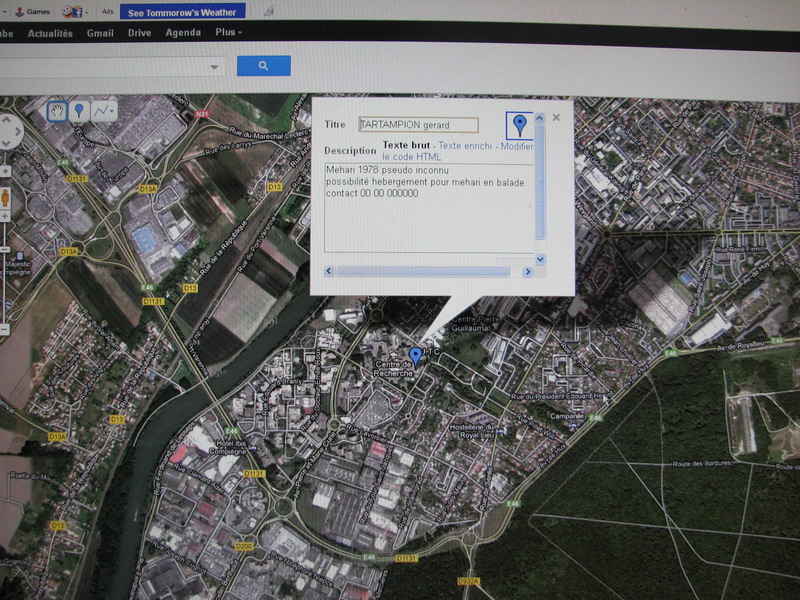Screen dimensions: 800x600
Task: Open Gmail from the top bar
Action: click(x=100, y=33)
